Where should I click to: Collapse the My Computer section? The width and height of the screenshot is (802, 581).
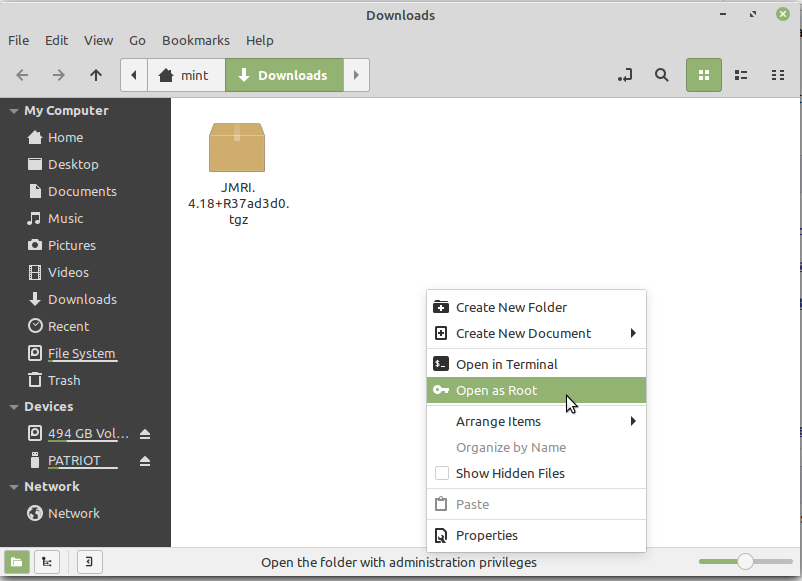point(14,111)
